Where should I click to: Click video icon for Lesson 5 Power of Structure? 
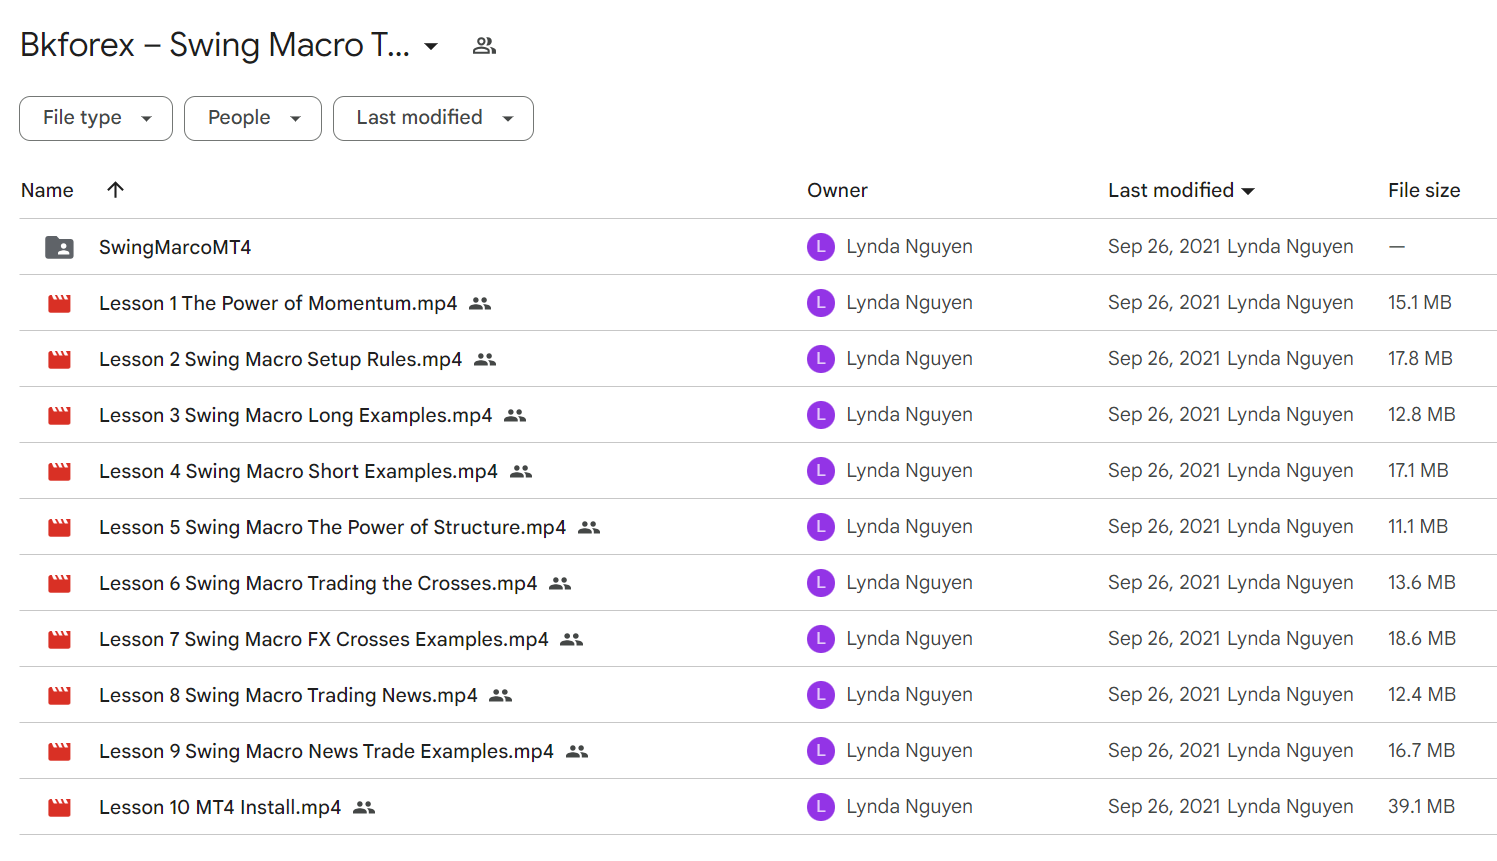[60, 527]
